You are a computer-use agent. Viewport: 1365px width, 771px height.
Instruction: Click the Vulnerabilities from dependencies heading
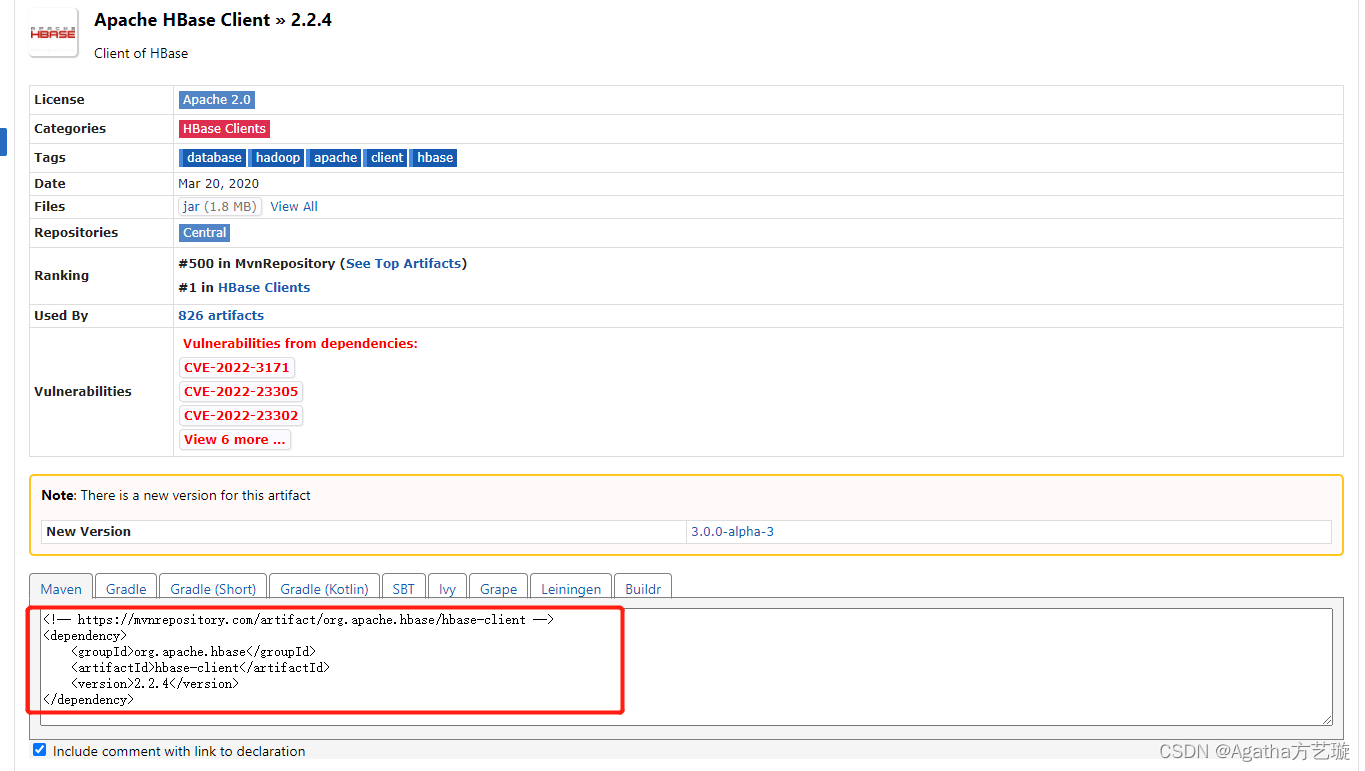tap(300, 344)
